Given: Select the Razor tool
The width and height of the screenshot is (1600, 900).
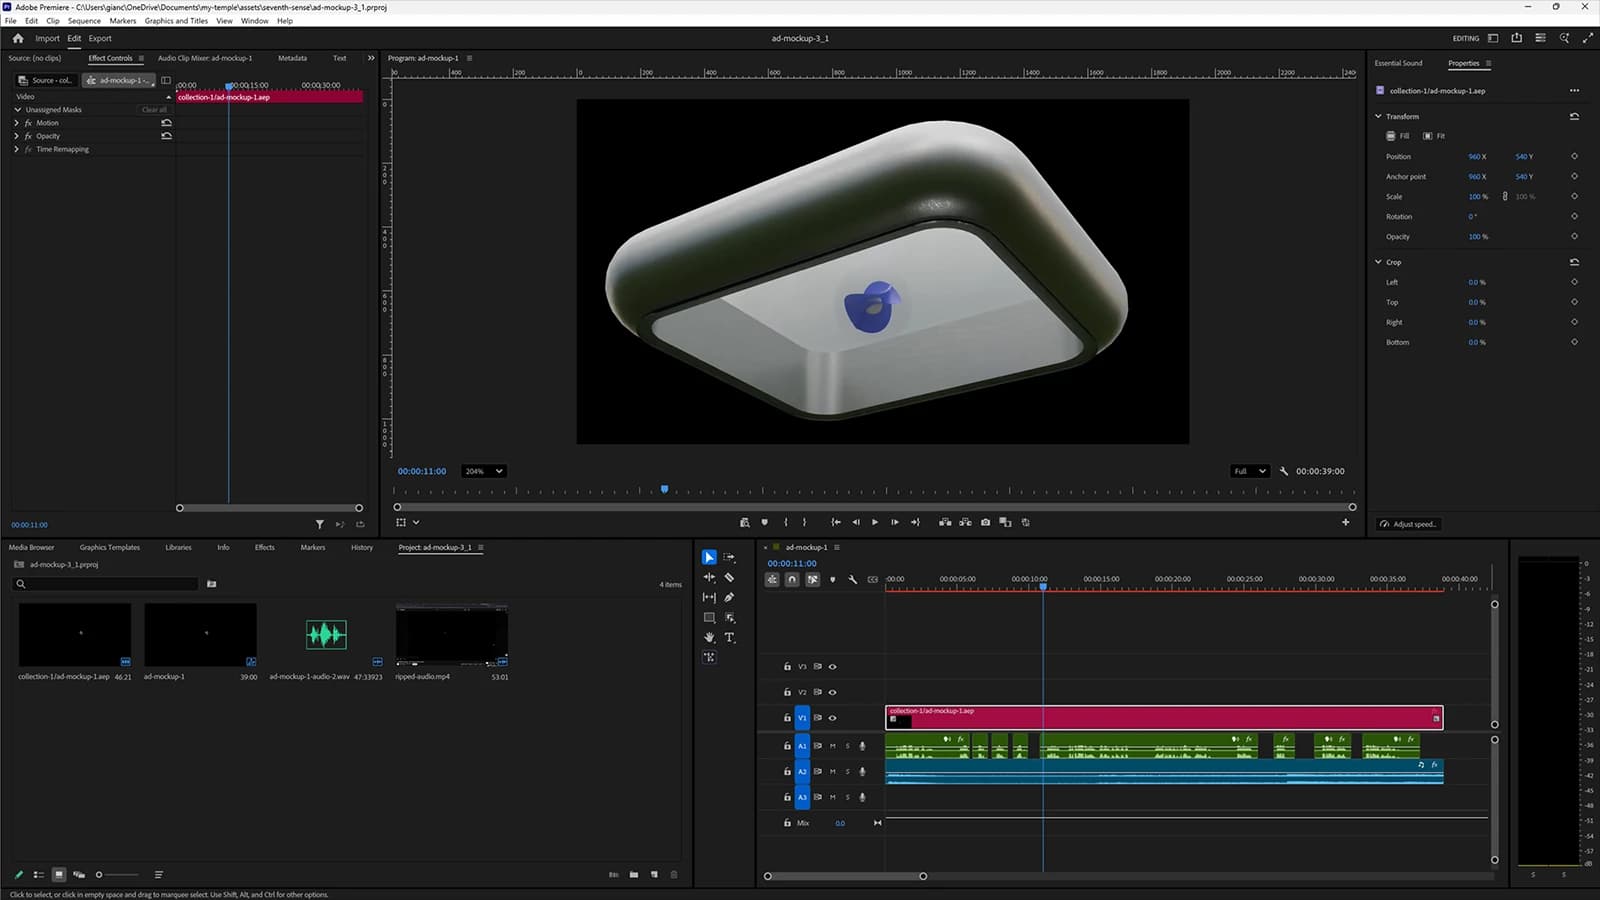Looking at the screenshot, I should point(729,577).
